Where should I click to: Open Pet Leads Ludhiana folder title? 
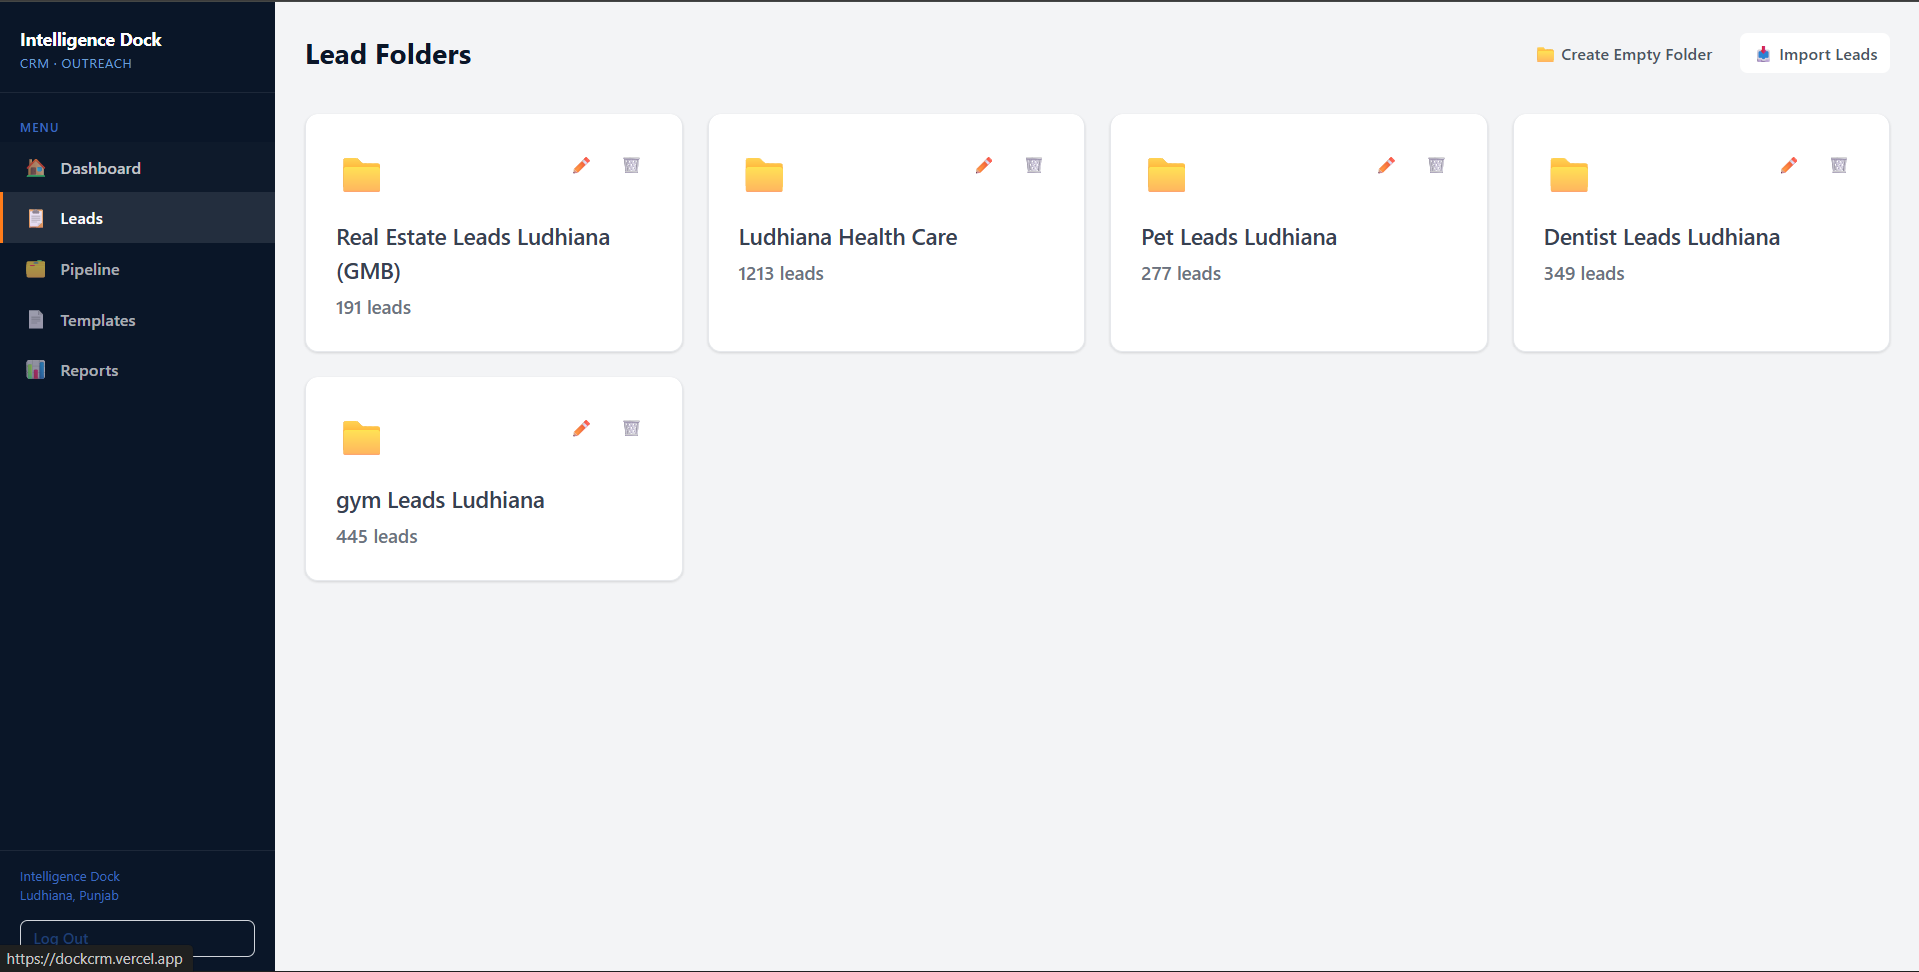point(1239,237)
